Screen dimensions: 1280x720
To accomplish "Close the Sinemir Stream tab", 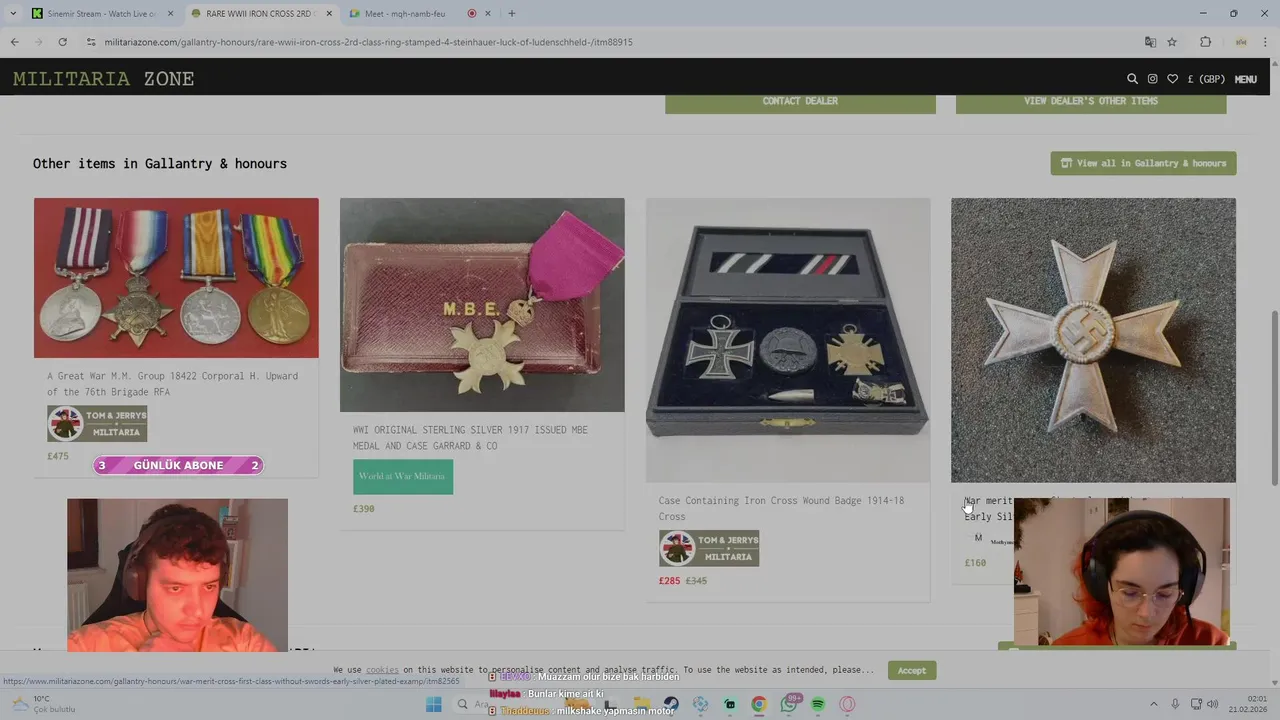I will point(170,14).
